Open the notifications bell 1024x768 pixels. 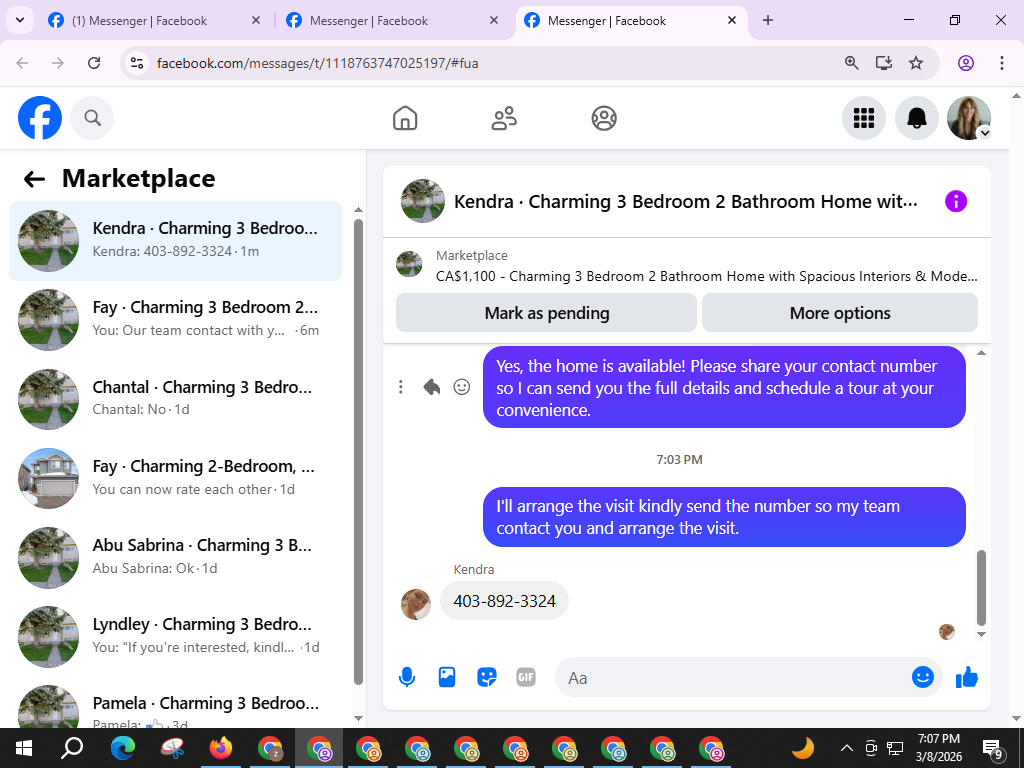917,118
